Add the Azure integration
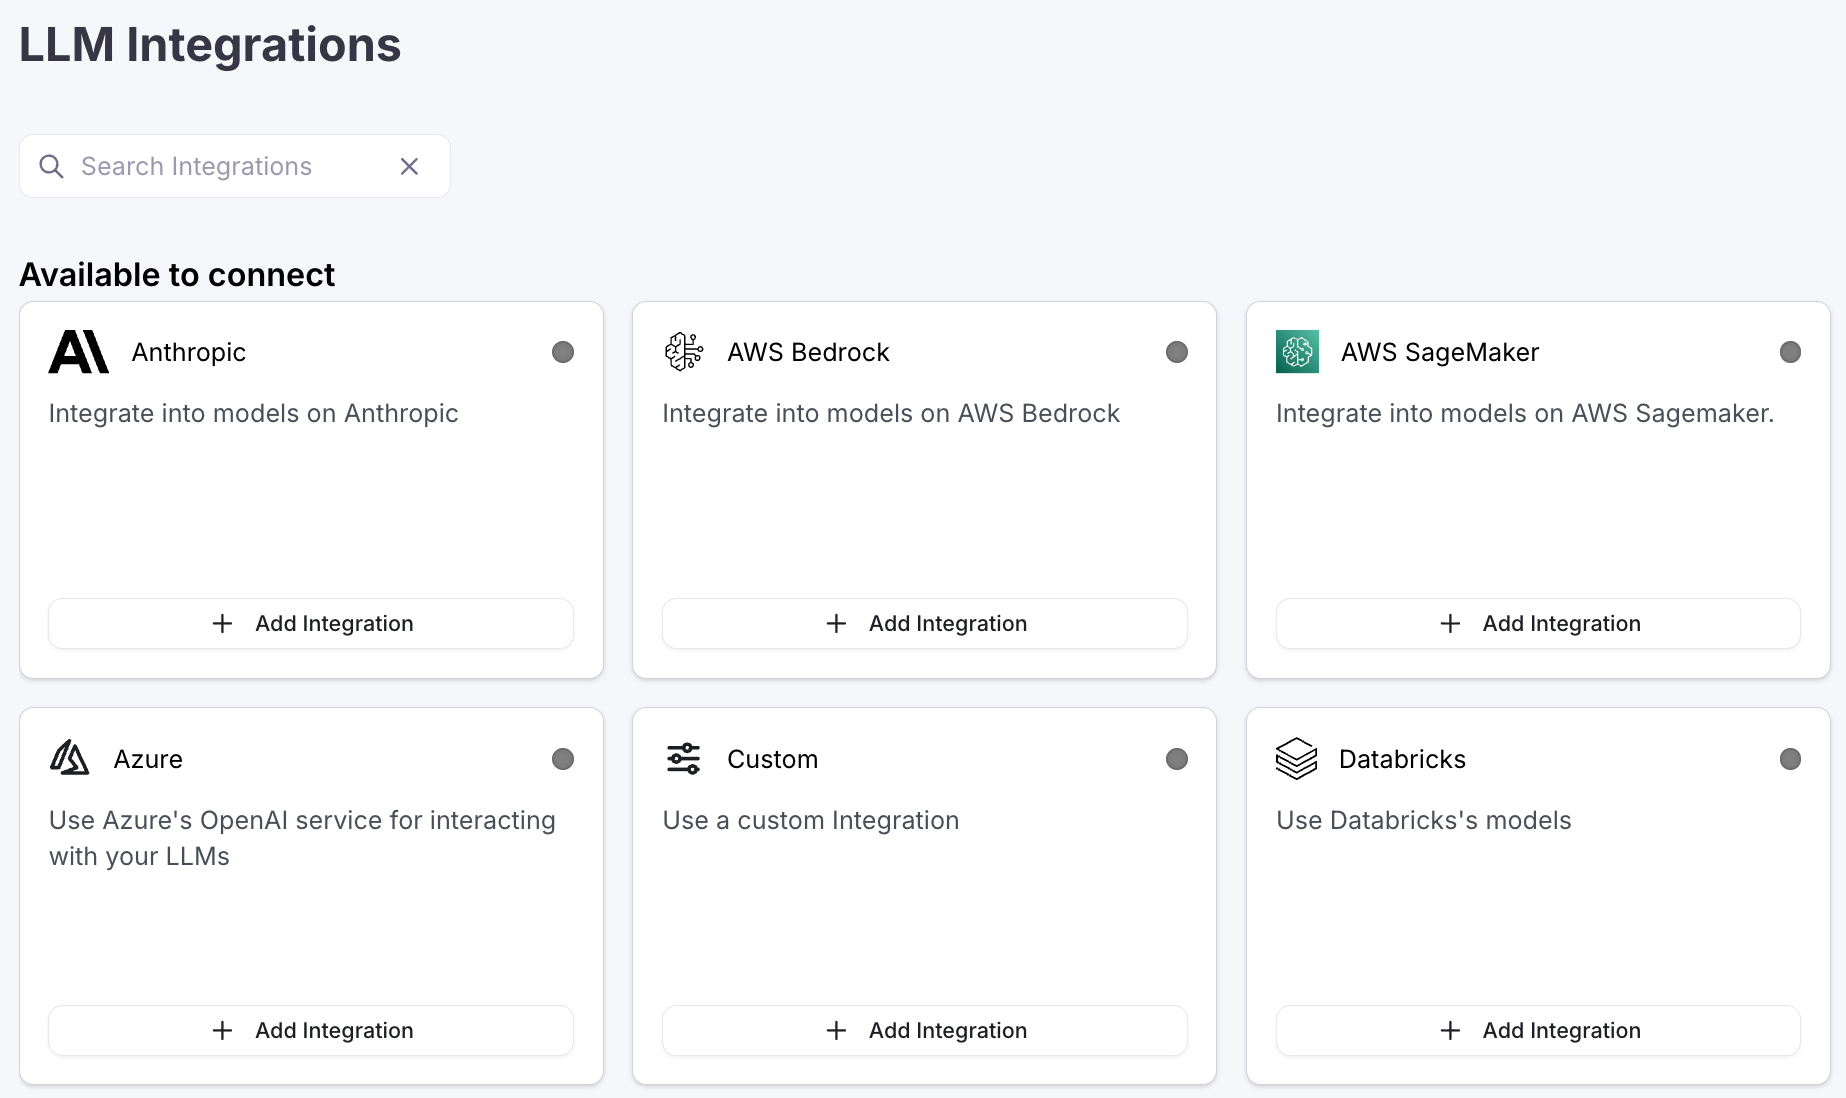Image resolution: width=1846 pixels, height=1098 pixels. pos(311,1031)
